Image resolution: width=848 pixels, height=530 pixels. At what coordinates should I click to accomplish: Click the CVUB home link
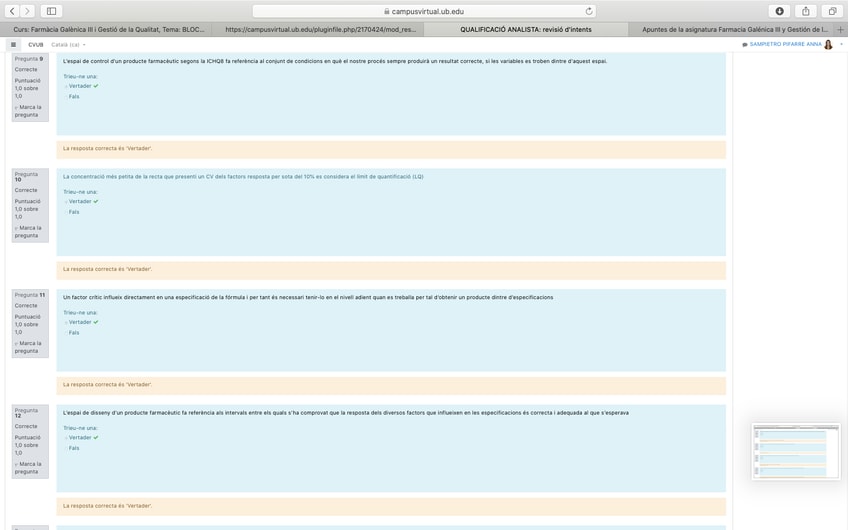coord(36,44)
